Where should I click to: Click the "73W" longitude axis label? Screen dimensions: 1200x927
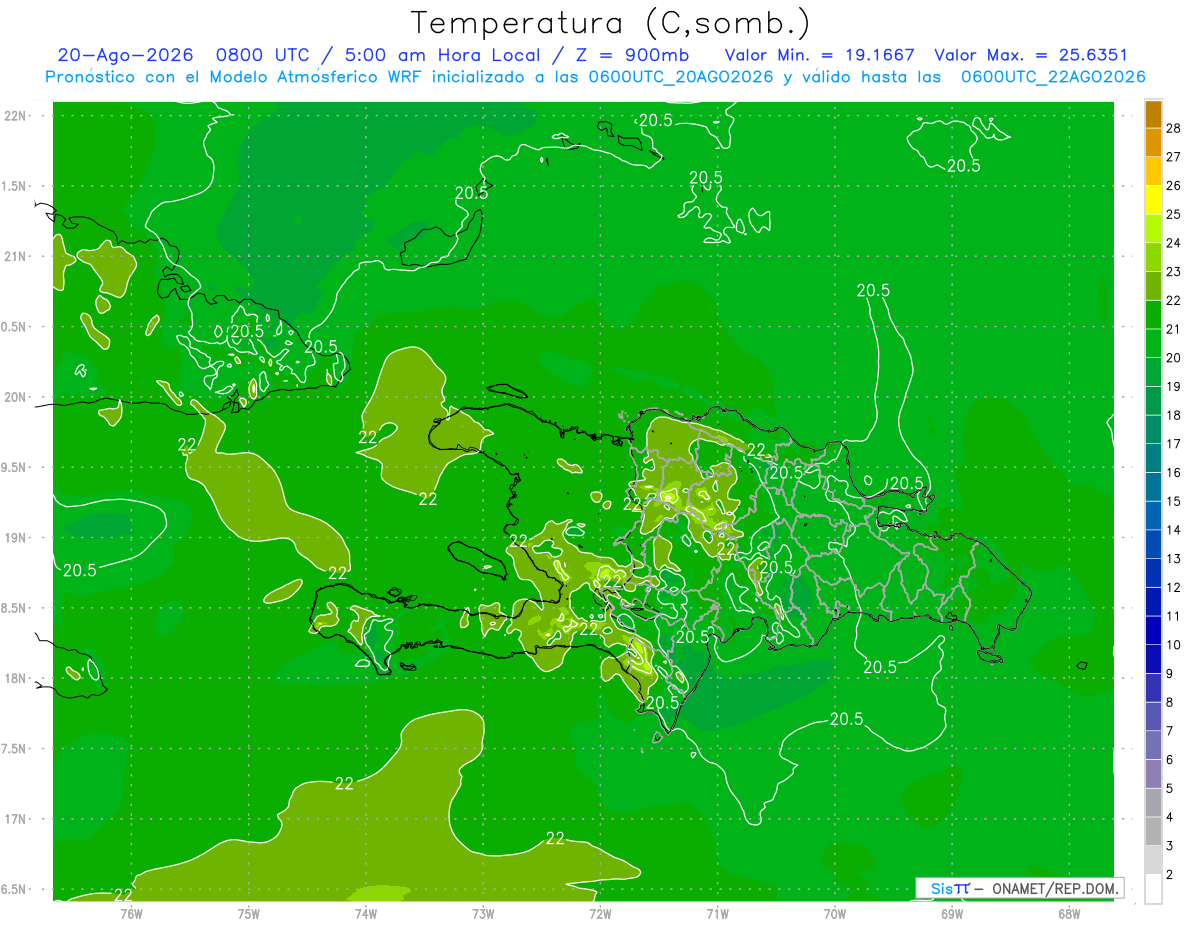(x=483, y=913)
